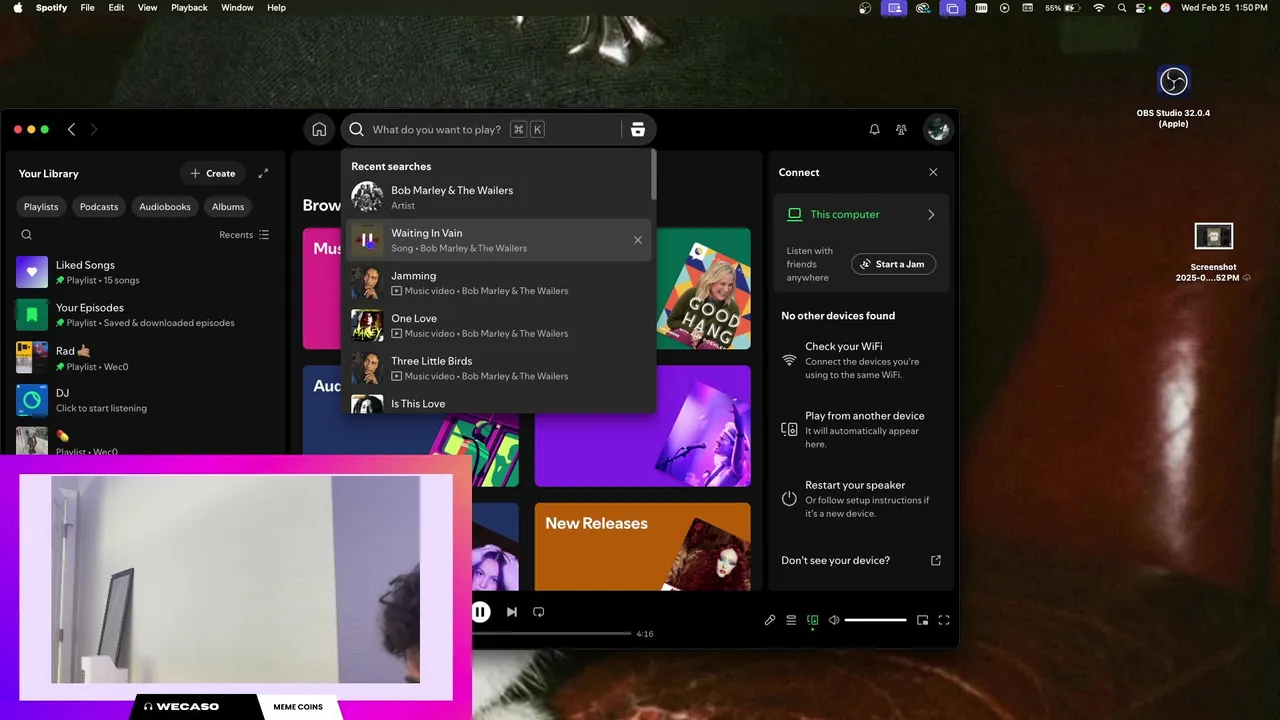Image resolution: width=1280 pixels, height=720 pixels.
Task: Select Three Little Birds music video result
Action: point(499,368)
